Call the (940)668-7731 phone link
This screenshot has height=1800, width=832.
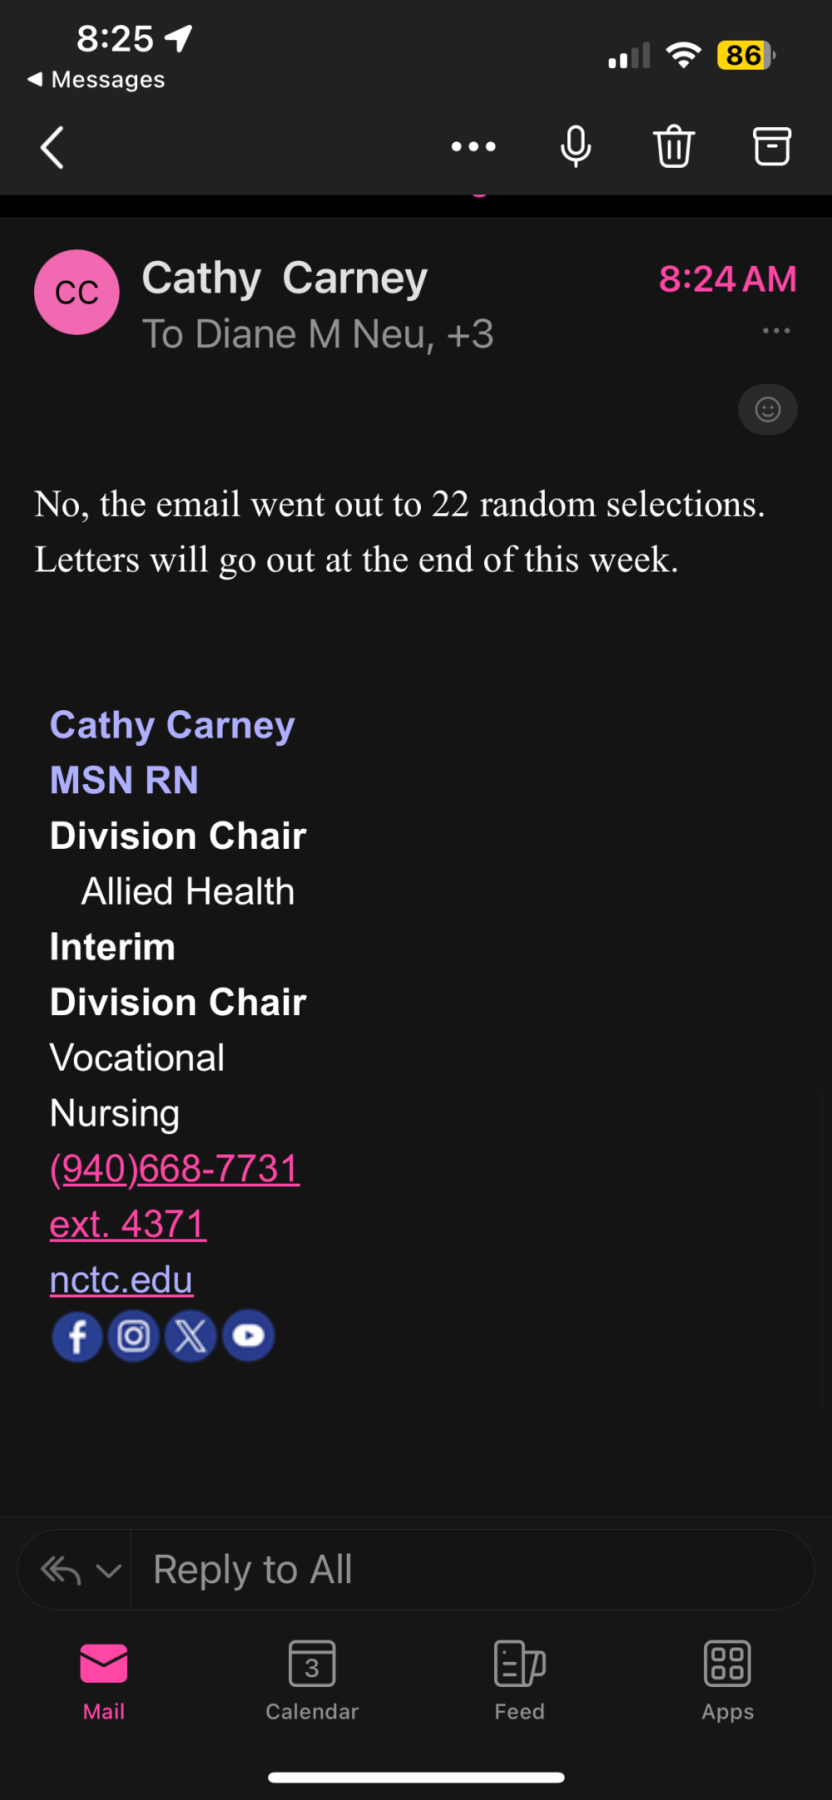[x=175, y=1169]
